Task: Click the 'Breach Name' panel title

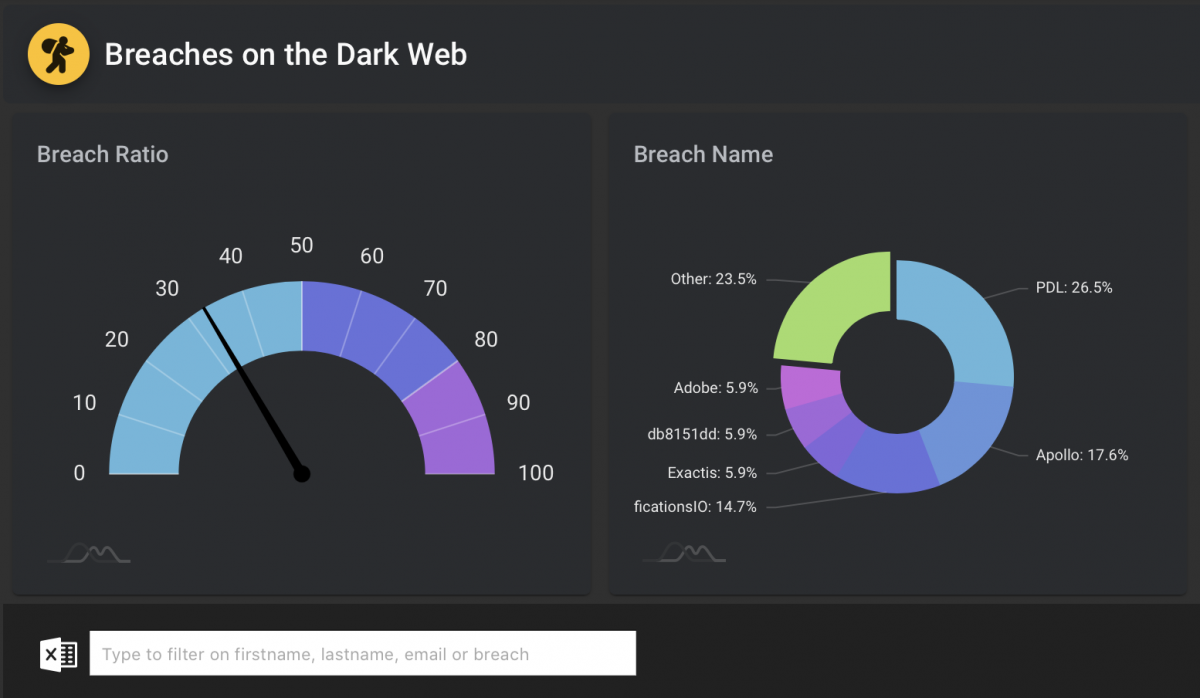Action: 703,154
